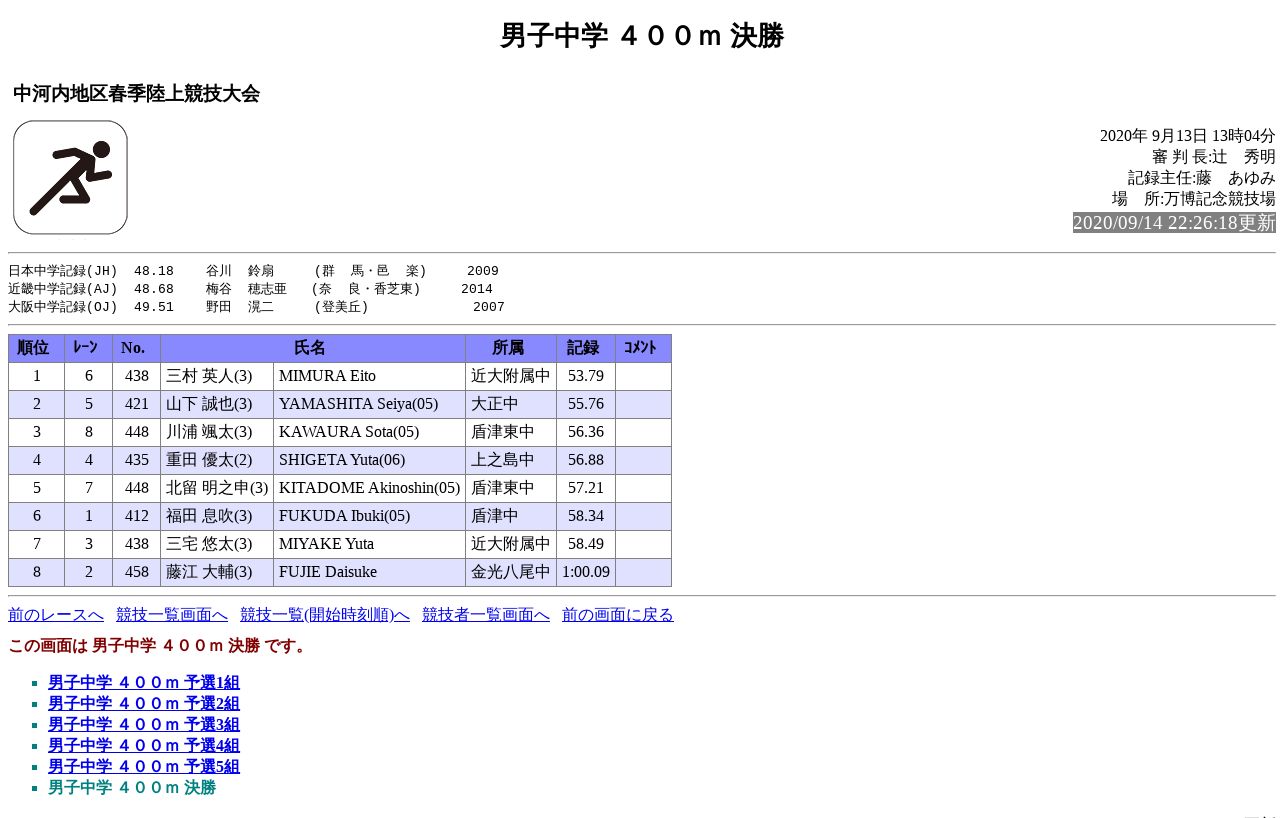Viewport: 1284px width, 818px height.
Task: Select FUKUDA Ibuki(05) cell
Action: pyautogui.click(x=369, y=516)
